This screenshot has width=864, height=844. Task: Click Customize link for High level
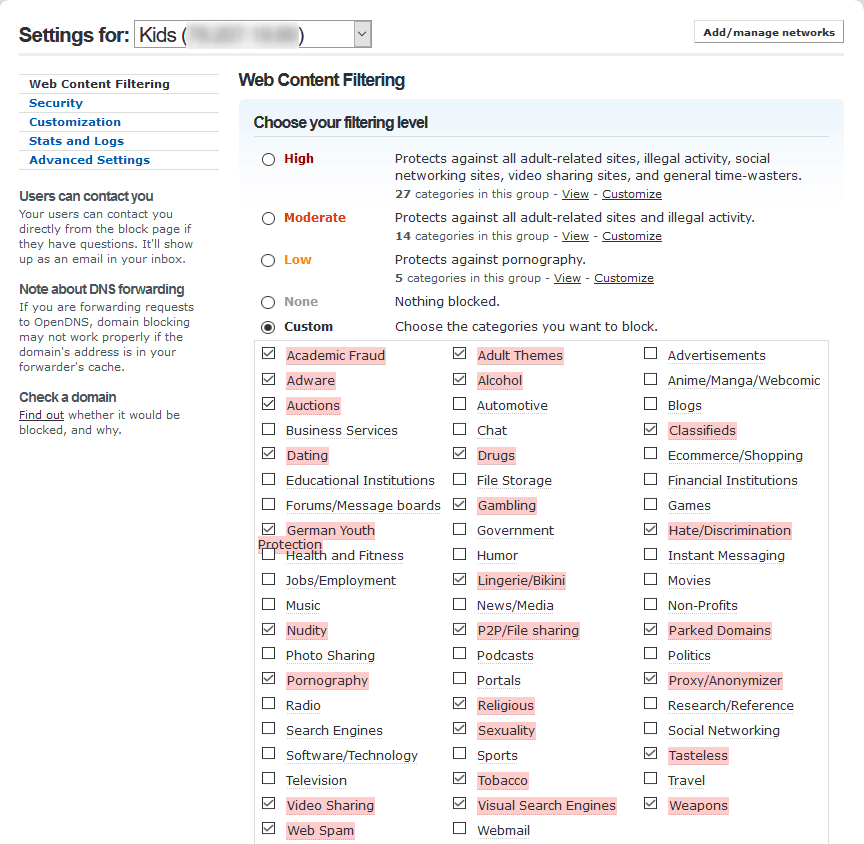coord(631,194)
